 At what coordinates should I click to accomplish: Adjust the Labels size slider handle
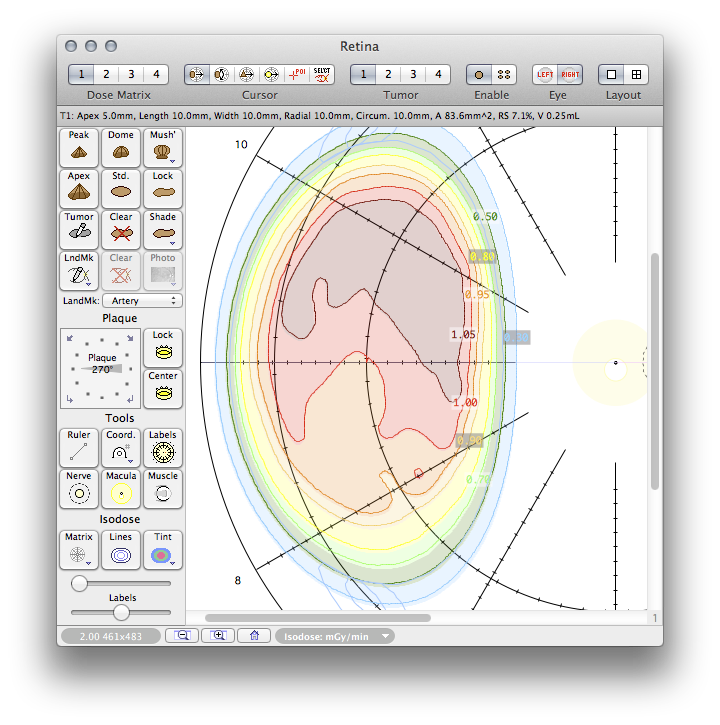click(121, 613)
